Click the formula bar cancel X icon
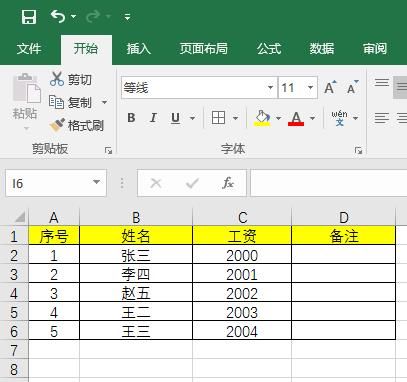The width and height of the screenshot is (407, 382). [156, 183]
